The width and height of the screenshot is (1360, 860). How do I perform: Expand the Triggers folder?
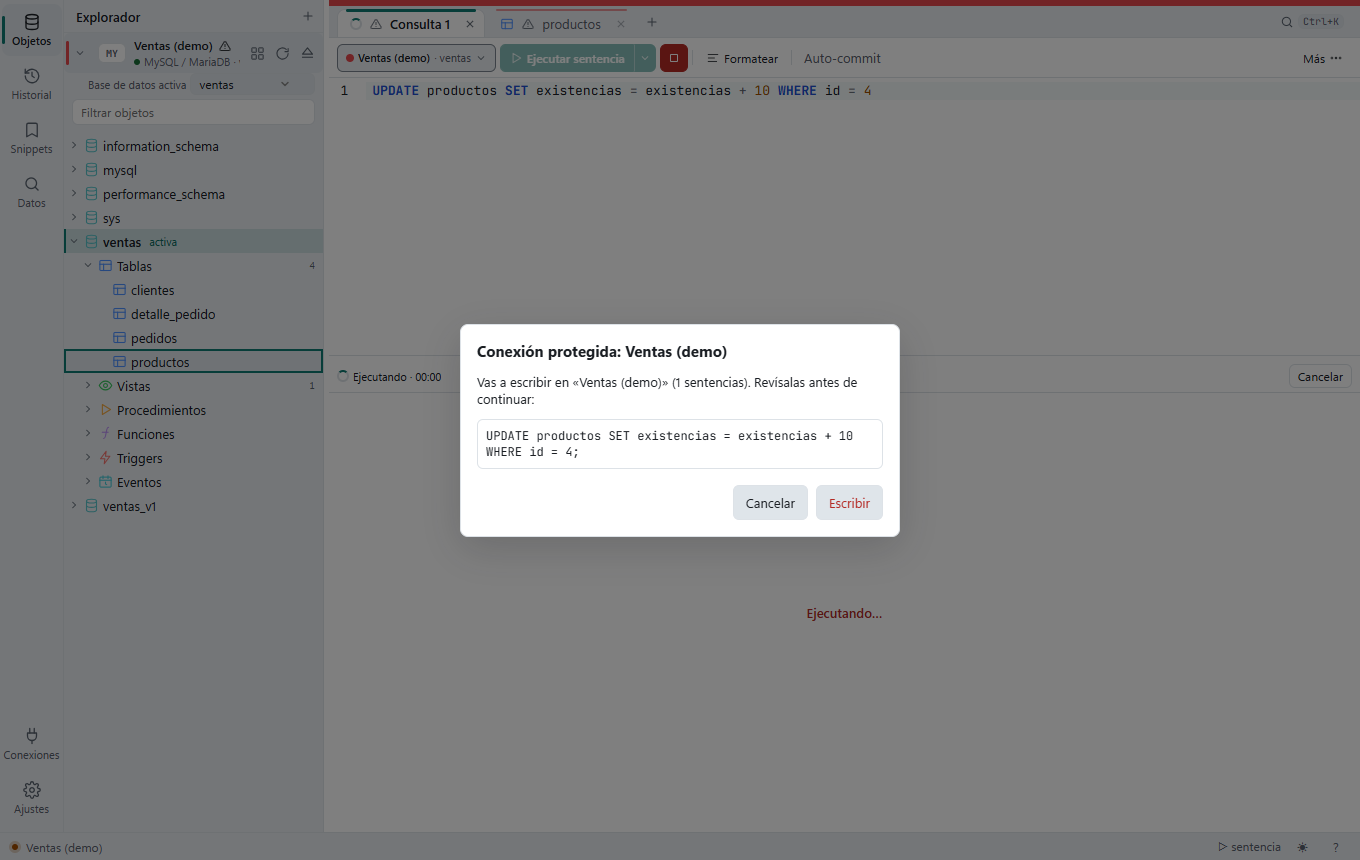(x=88, y=458)
